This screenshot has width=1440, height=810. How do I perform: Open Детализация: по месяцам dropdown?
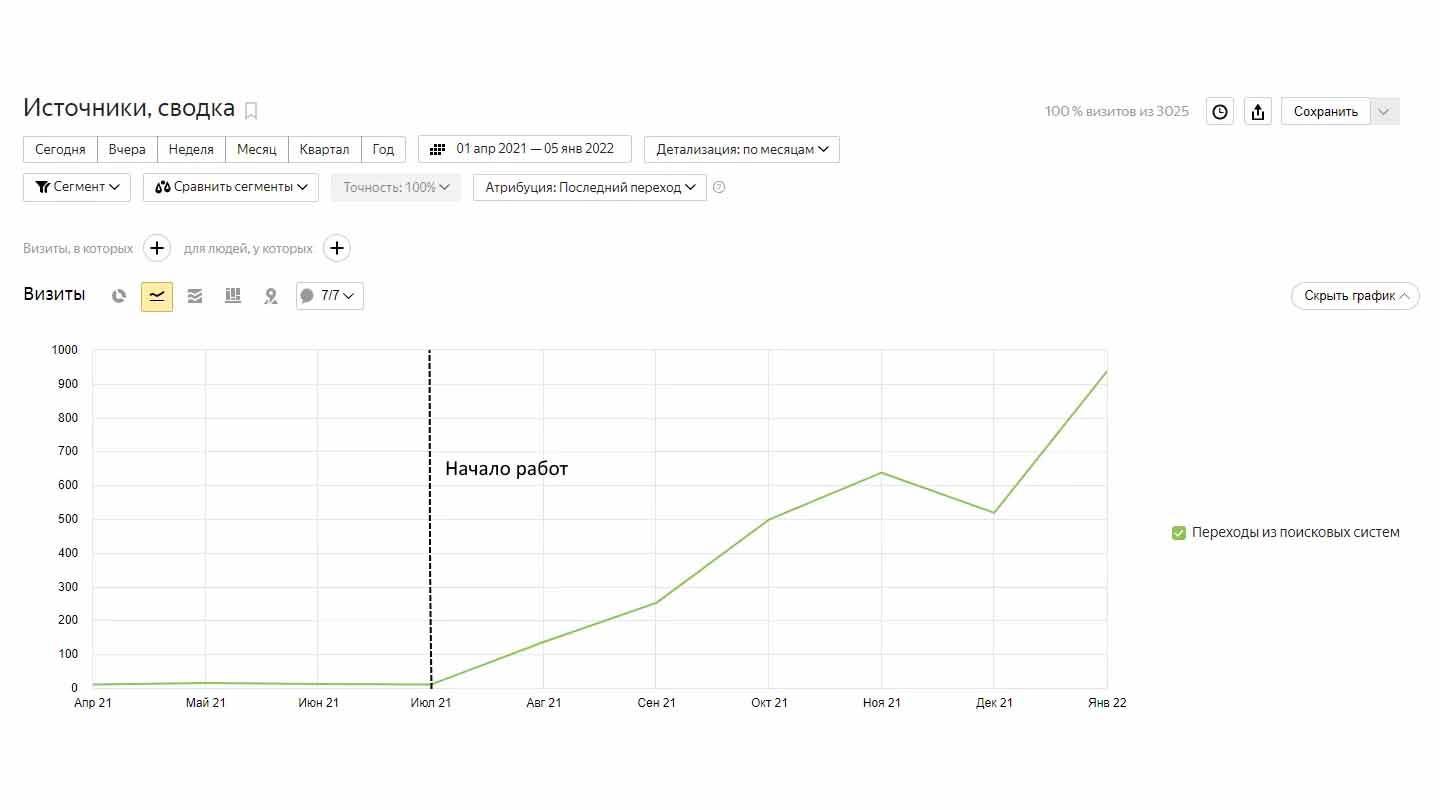pyautogui.click(x=742, y=149)
